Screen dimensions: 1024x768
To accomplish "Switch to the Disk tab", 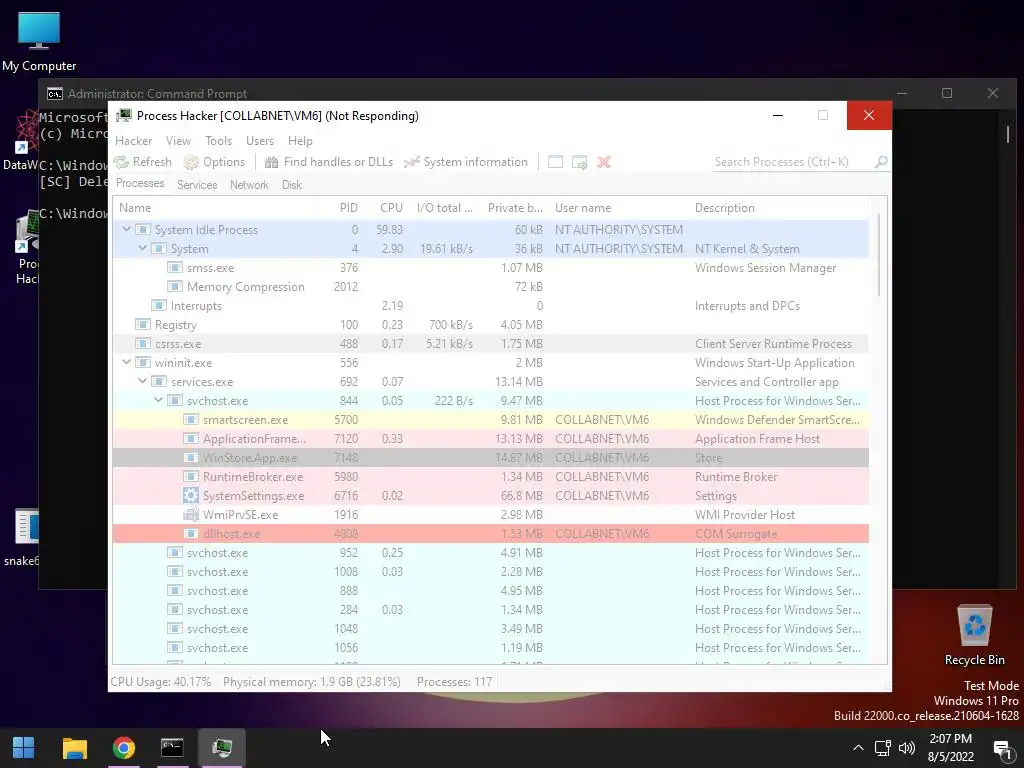I will 292,185.
